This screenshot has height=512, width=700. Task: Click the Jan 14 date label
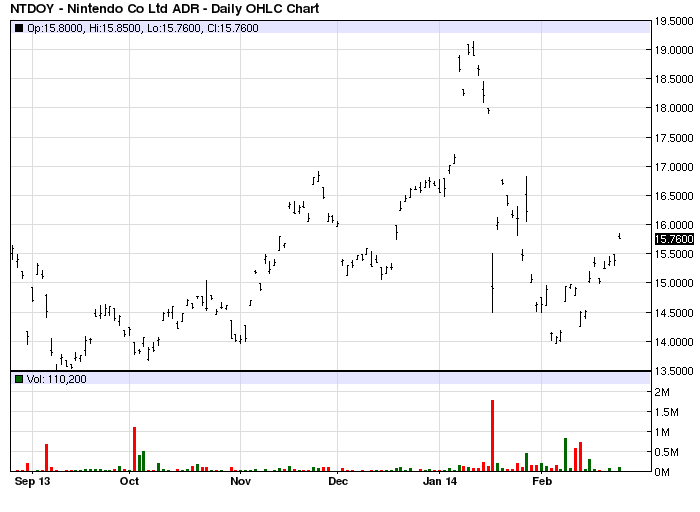pyautogui.click(x=440, y=481)
